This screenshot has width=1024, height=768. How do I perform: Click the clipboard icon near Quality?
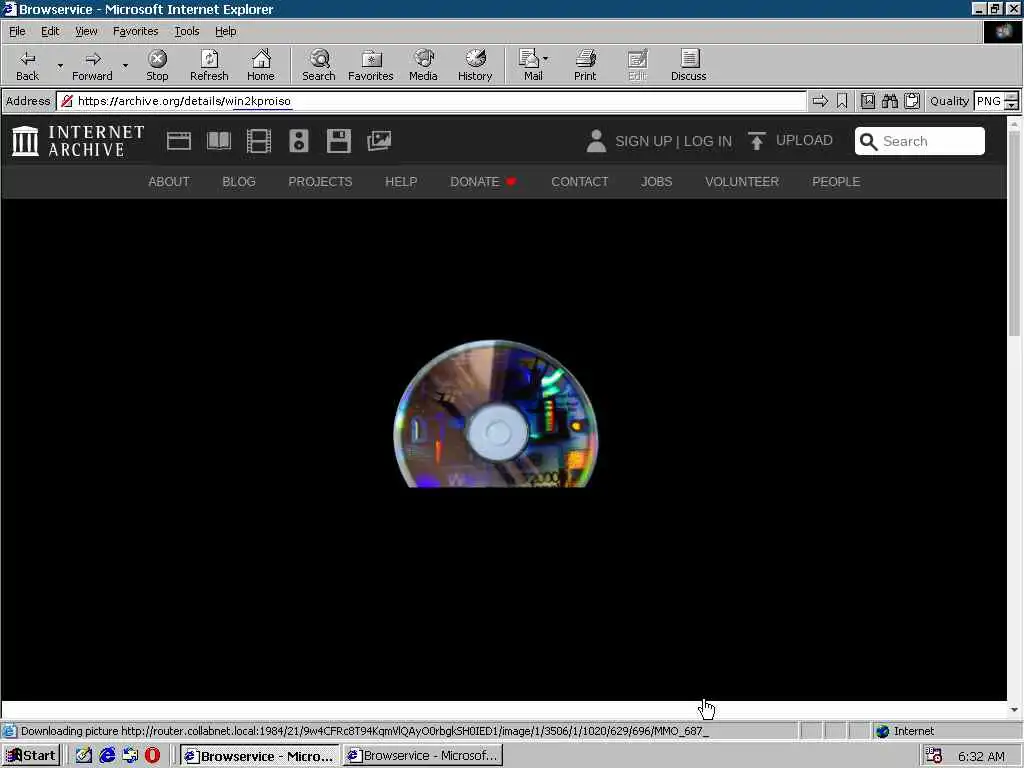pyautogui.click(x=912, y=101)
